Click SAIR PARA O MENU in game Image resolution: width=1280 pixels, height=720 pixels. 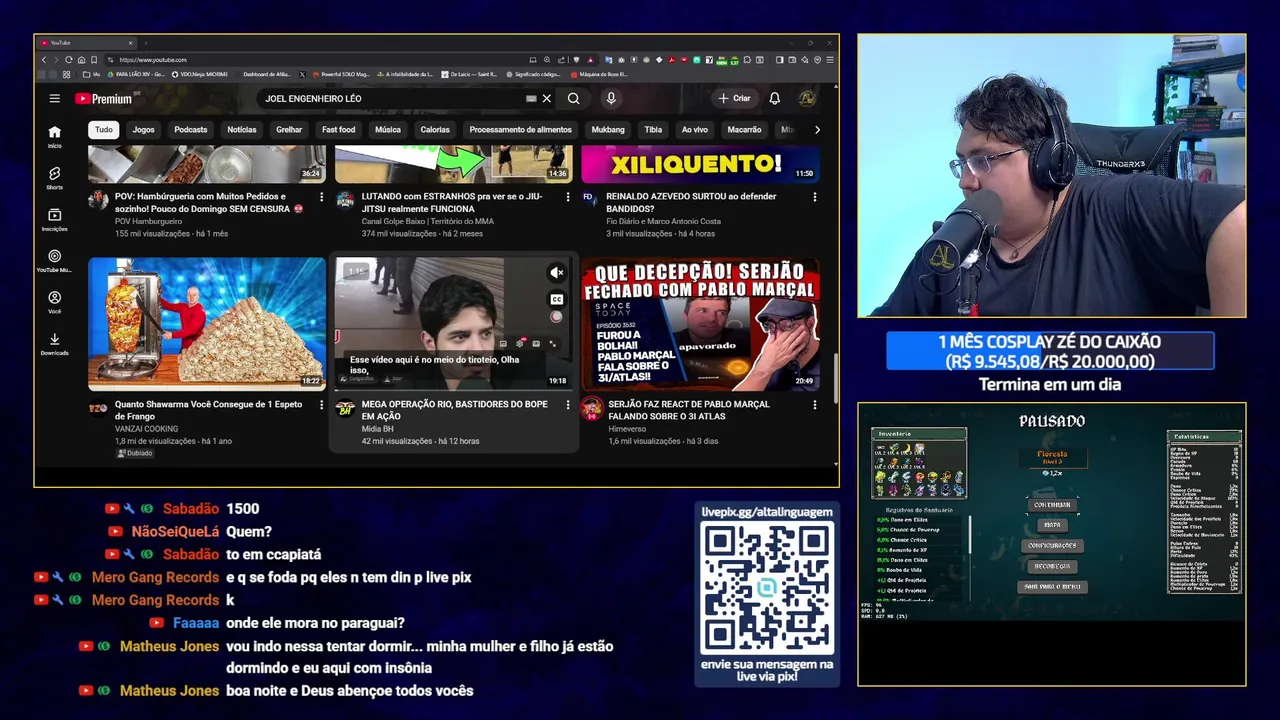(1052, 587)
